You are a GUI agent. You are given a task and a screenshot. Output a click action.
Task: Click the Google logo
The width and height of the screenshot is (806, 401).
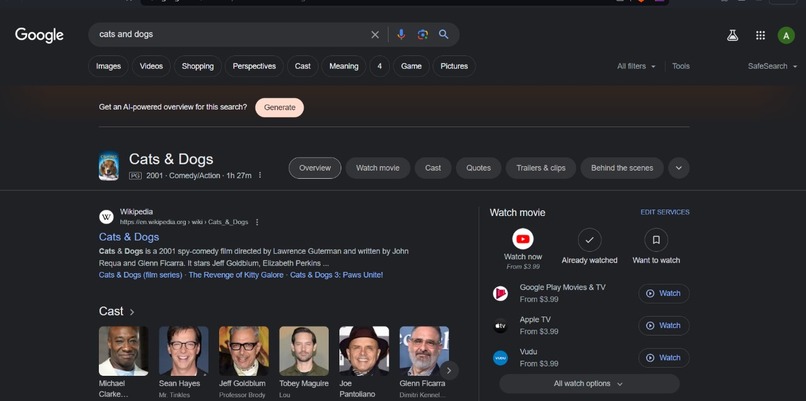click(x=39, y=35)
